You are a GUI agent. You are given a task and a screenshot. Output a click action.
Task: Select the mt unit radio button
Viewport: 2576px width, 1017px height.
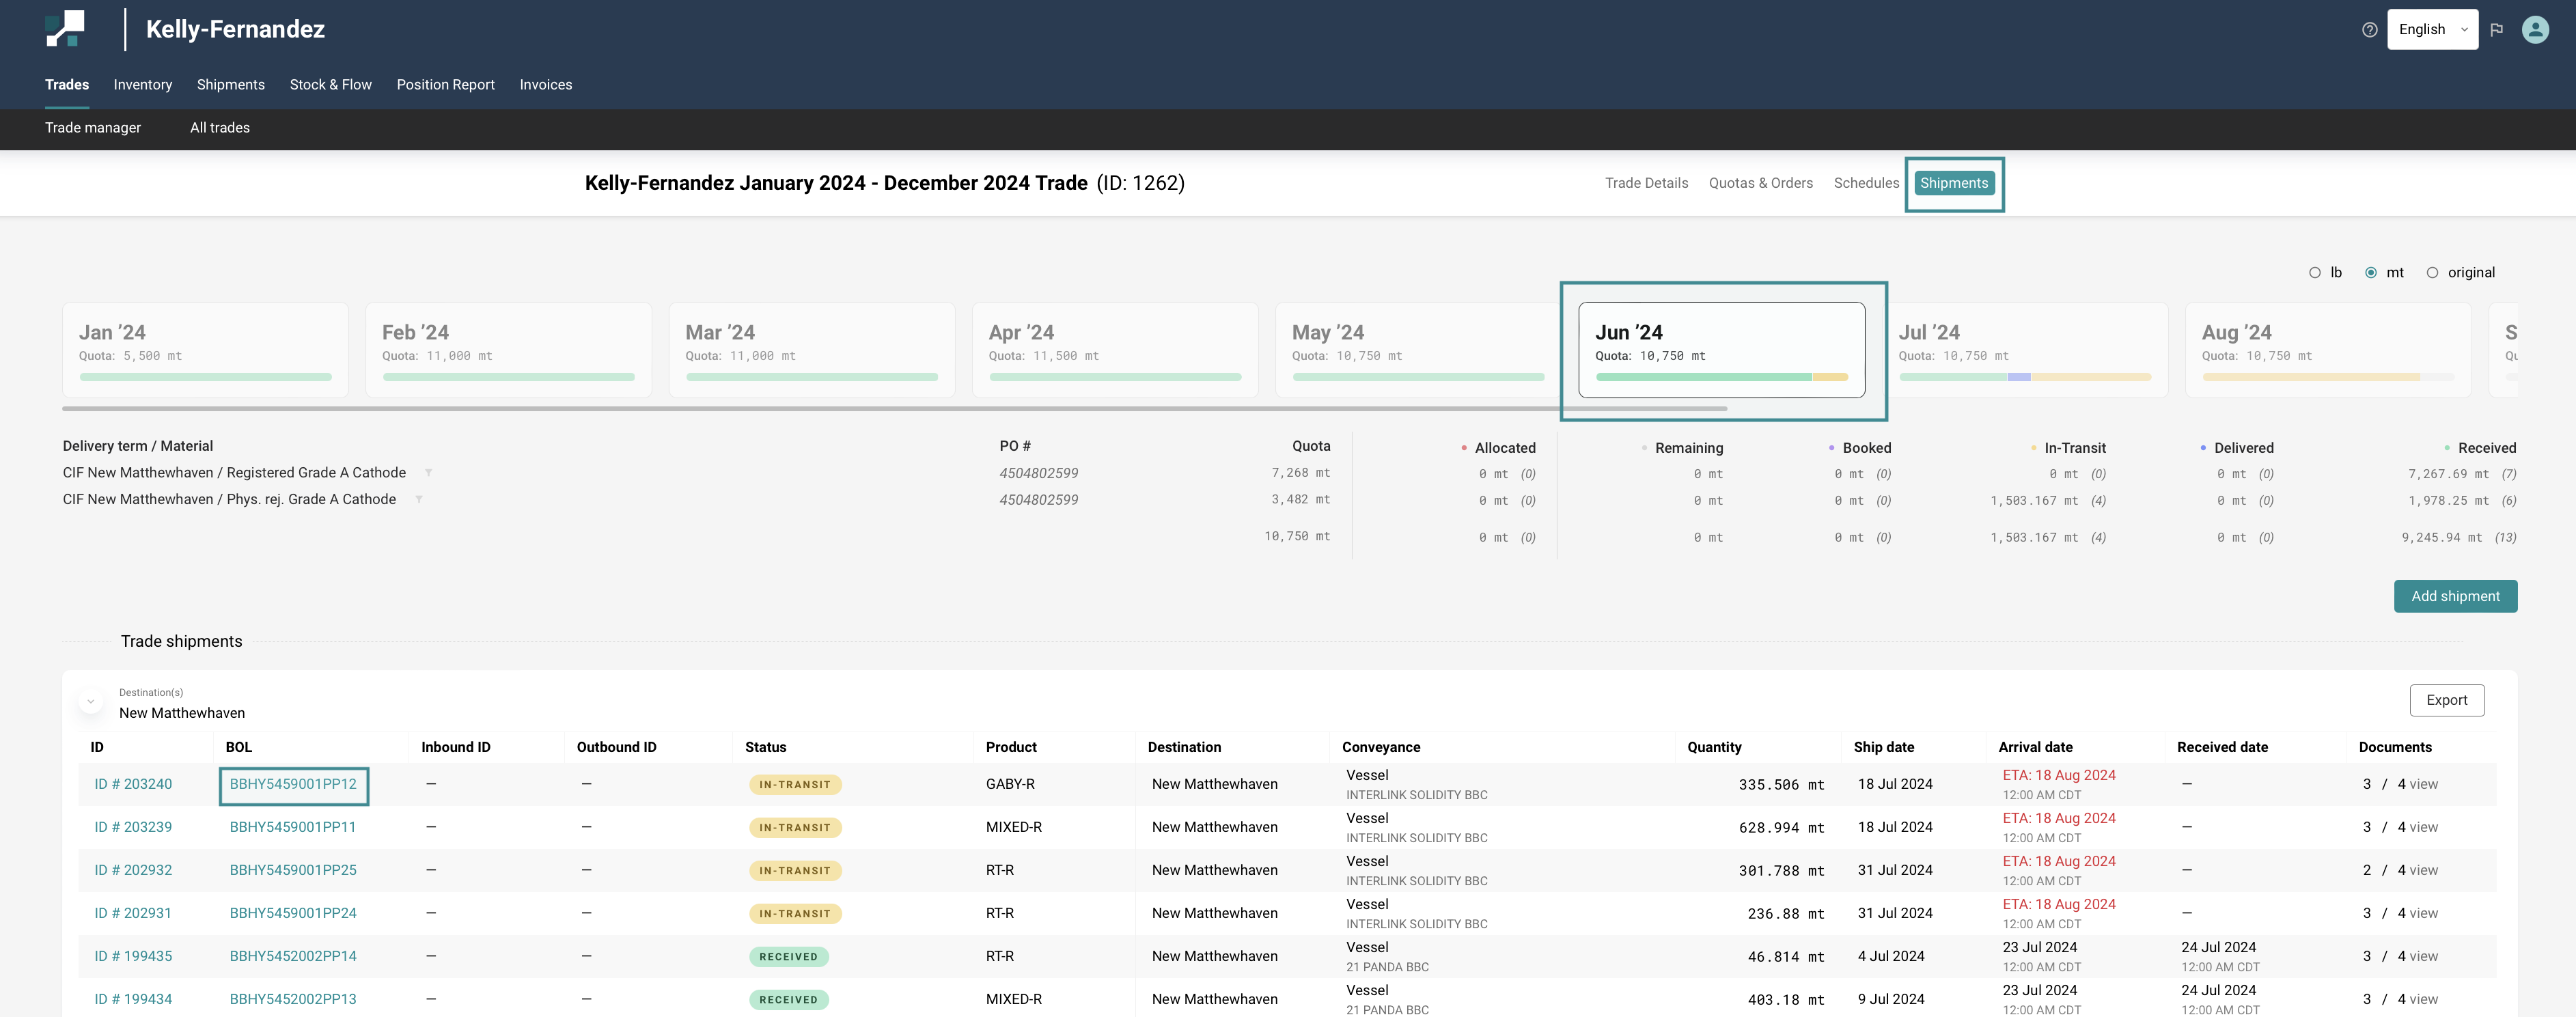(2370, 273)
